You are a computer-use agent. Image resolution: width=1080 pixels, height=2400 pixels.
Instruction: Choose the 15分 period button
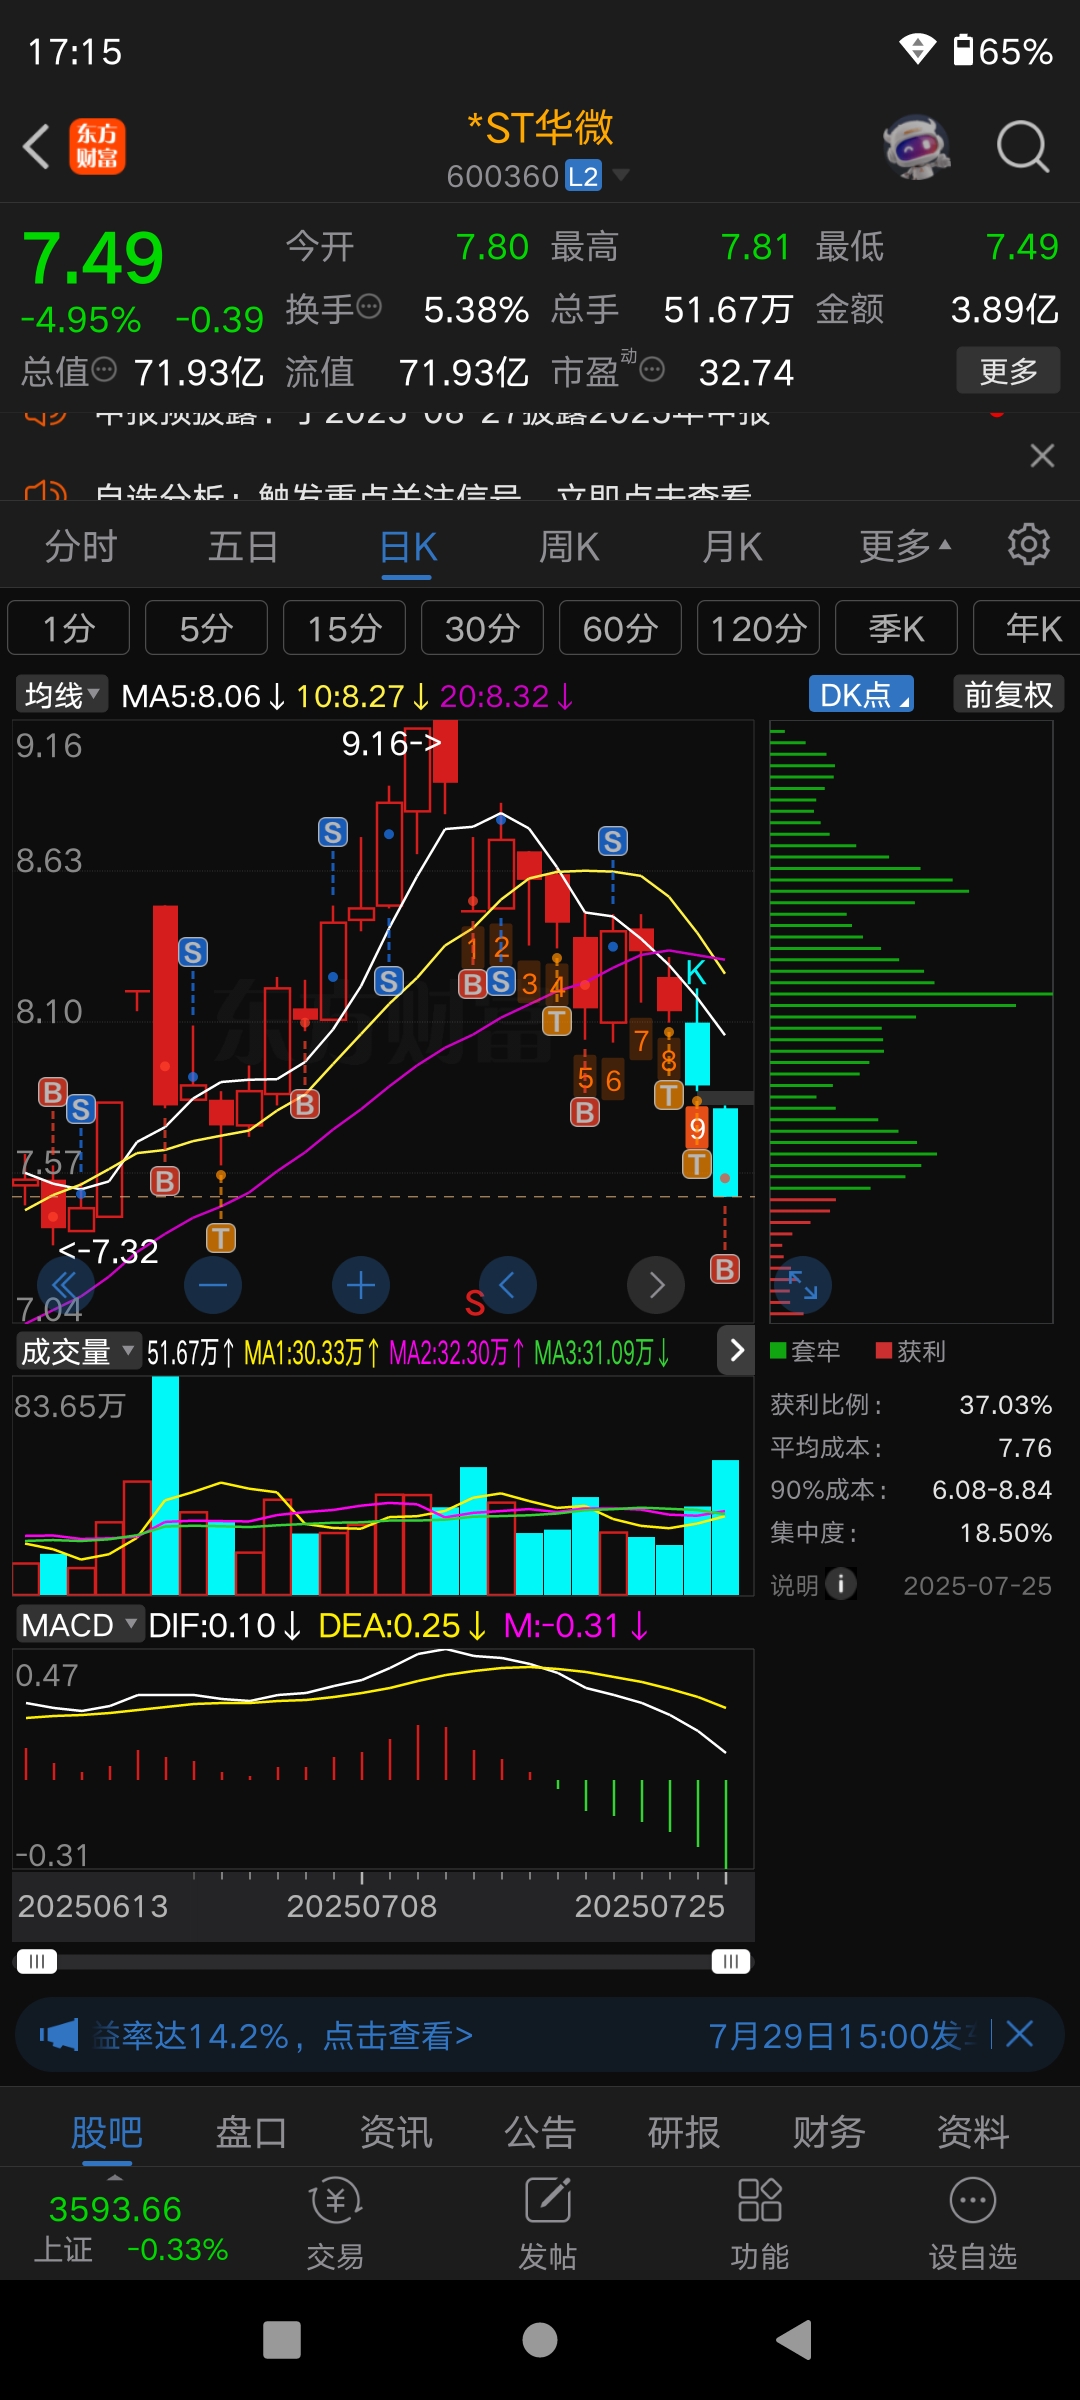(344, 628)
